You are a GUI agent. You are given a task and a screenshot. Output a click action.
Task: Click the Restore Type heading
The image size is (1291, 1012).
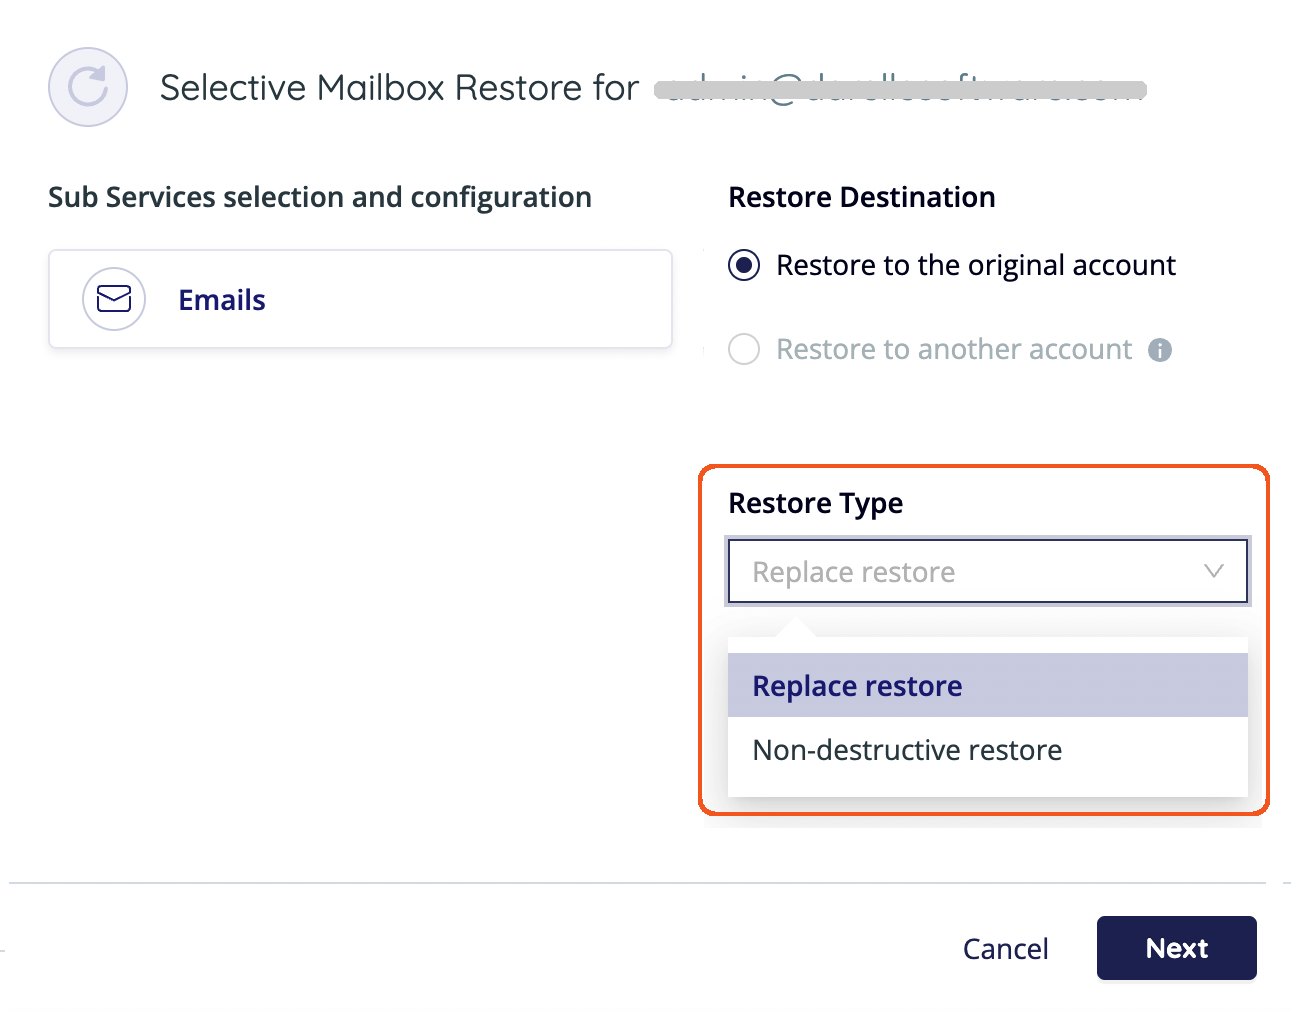816,503
